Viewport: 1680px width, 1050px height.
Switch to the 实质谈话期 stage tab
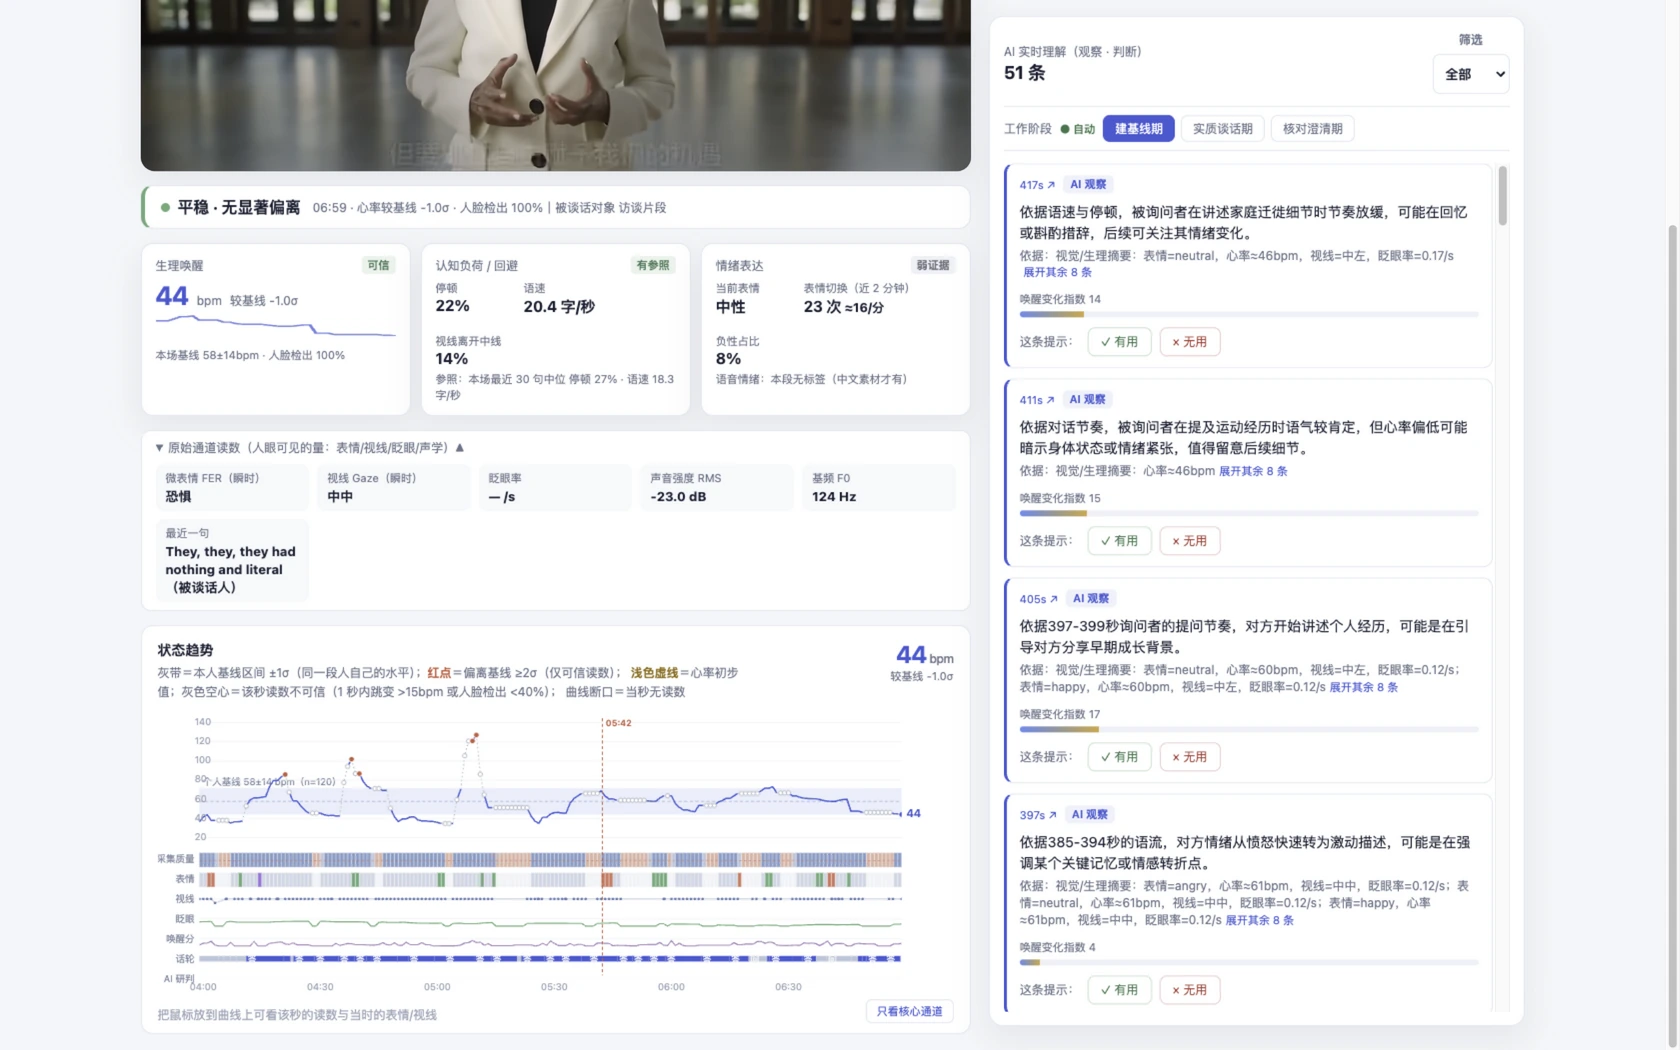(x=1222, y=129)
